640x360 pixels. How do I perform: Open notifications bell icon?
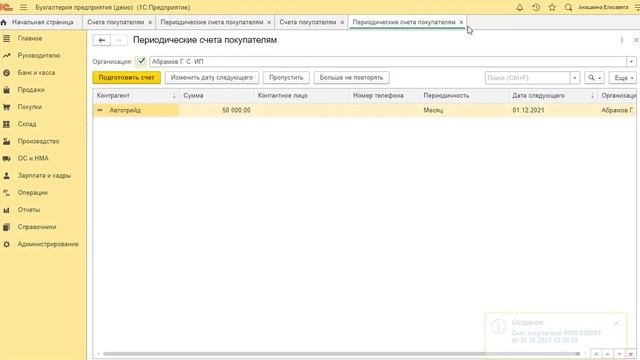click(x=520, y=7)
